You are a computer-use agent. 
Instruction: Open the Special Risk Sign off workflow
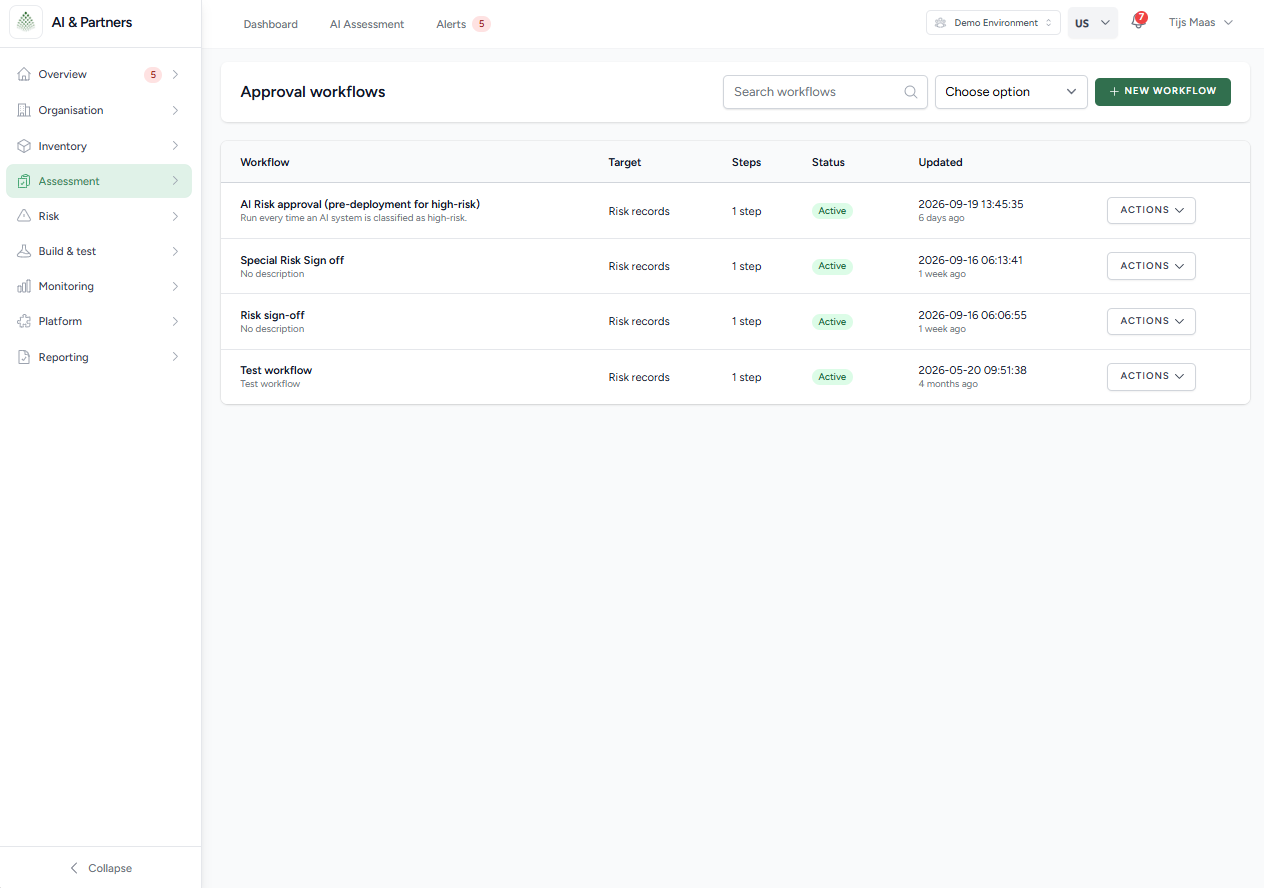292,260
